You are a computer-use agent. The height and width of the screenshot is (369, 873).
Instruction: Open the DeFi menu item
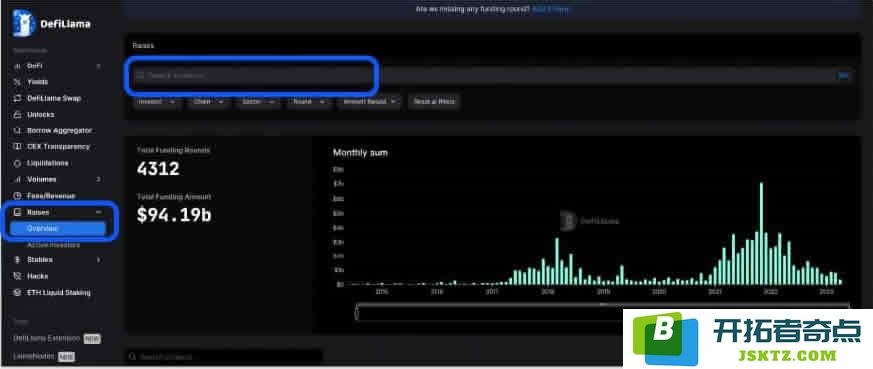click(x=35, y=66)
